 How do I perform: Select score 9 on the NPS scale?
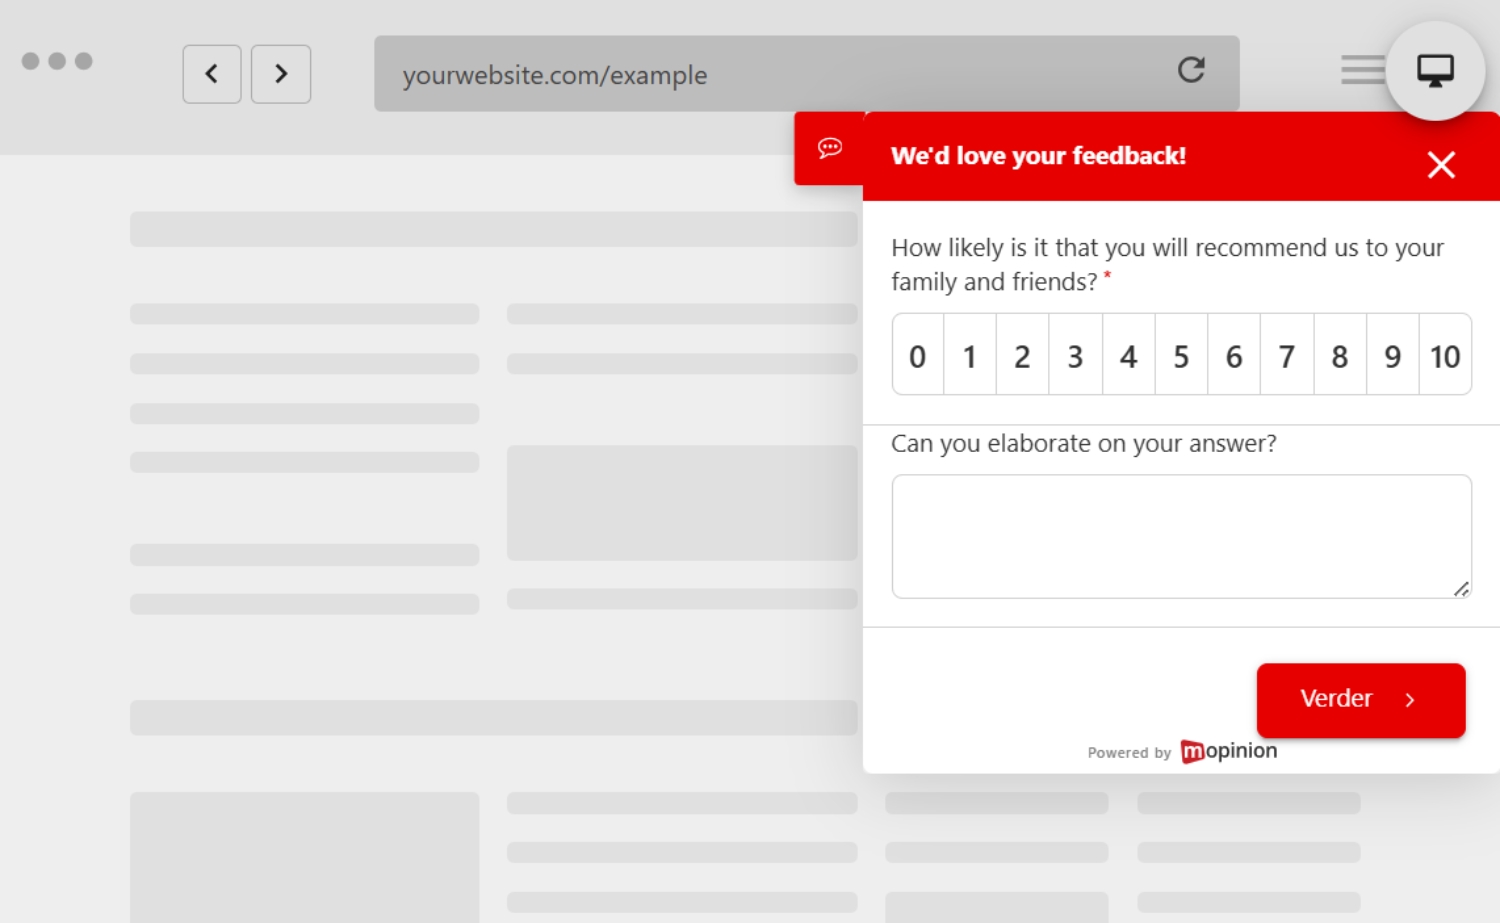1392,356
